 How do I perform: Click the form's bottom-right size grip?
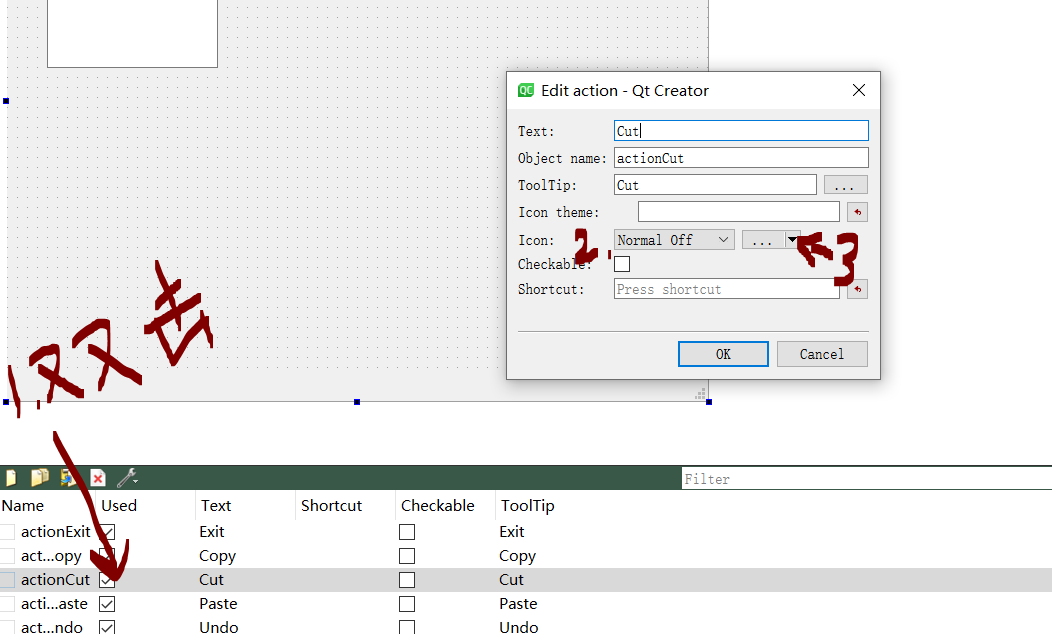coord(700,394)
